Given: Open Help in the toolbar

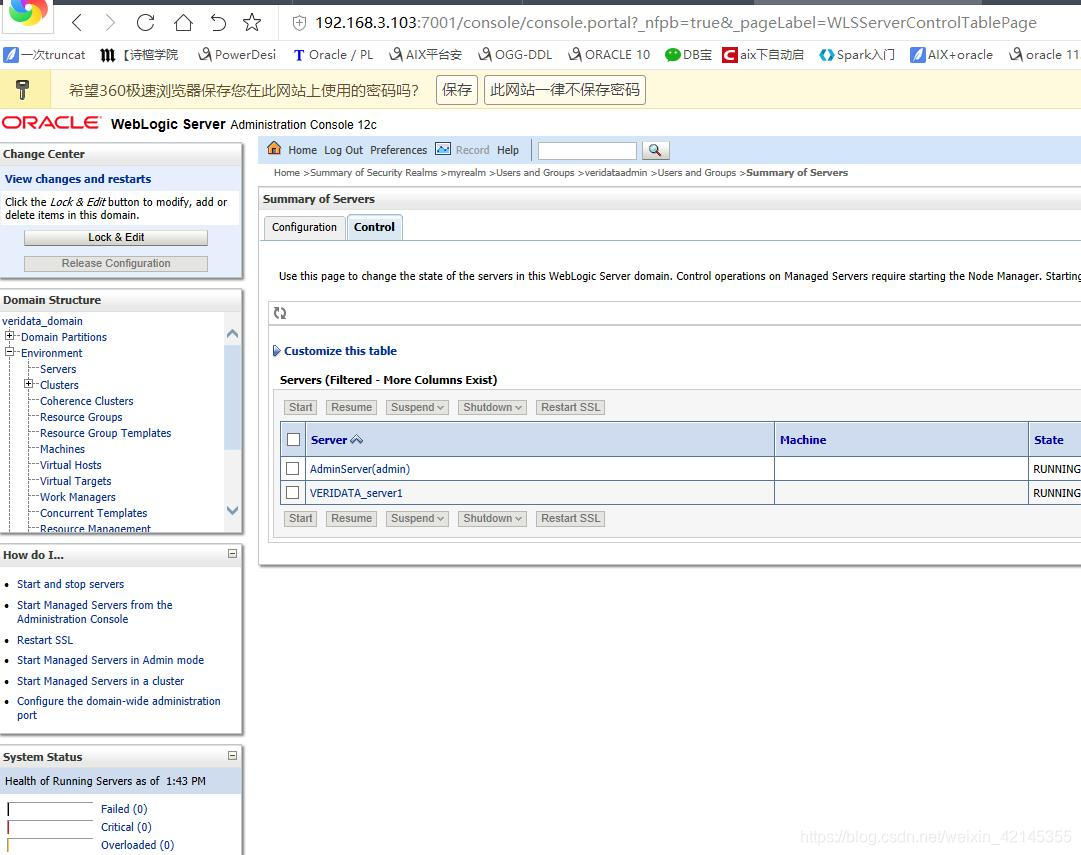Looking at the screenshot, I should pos(508,150).
